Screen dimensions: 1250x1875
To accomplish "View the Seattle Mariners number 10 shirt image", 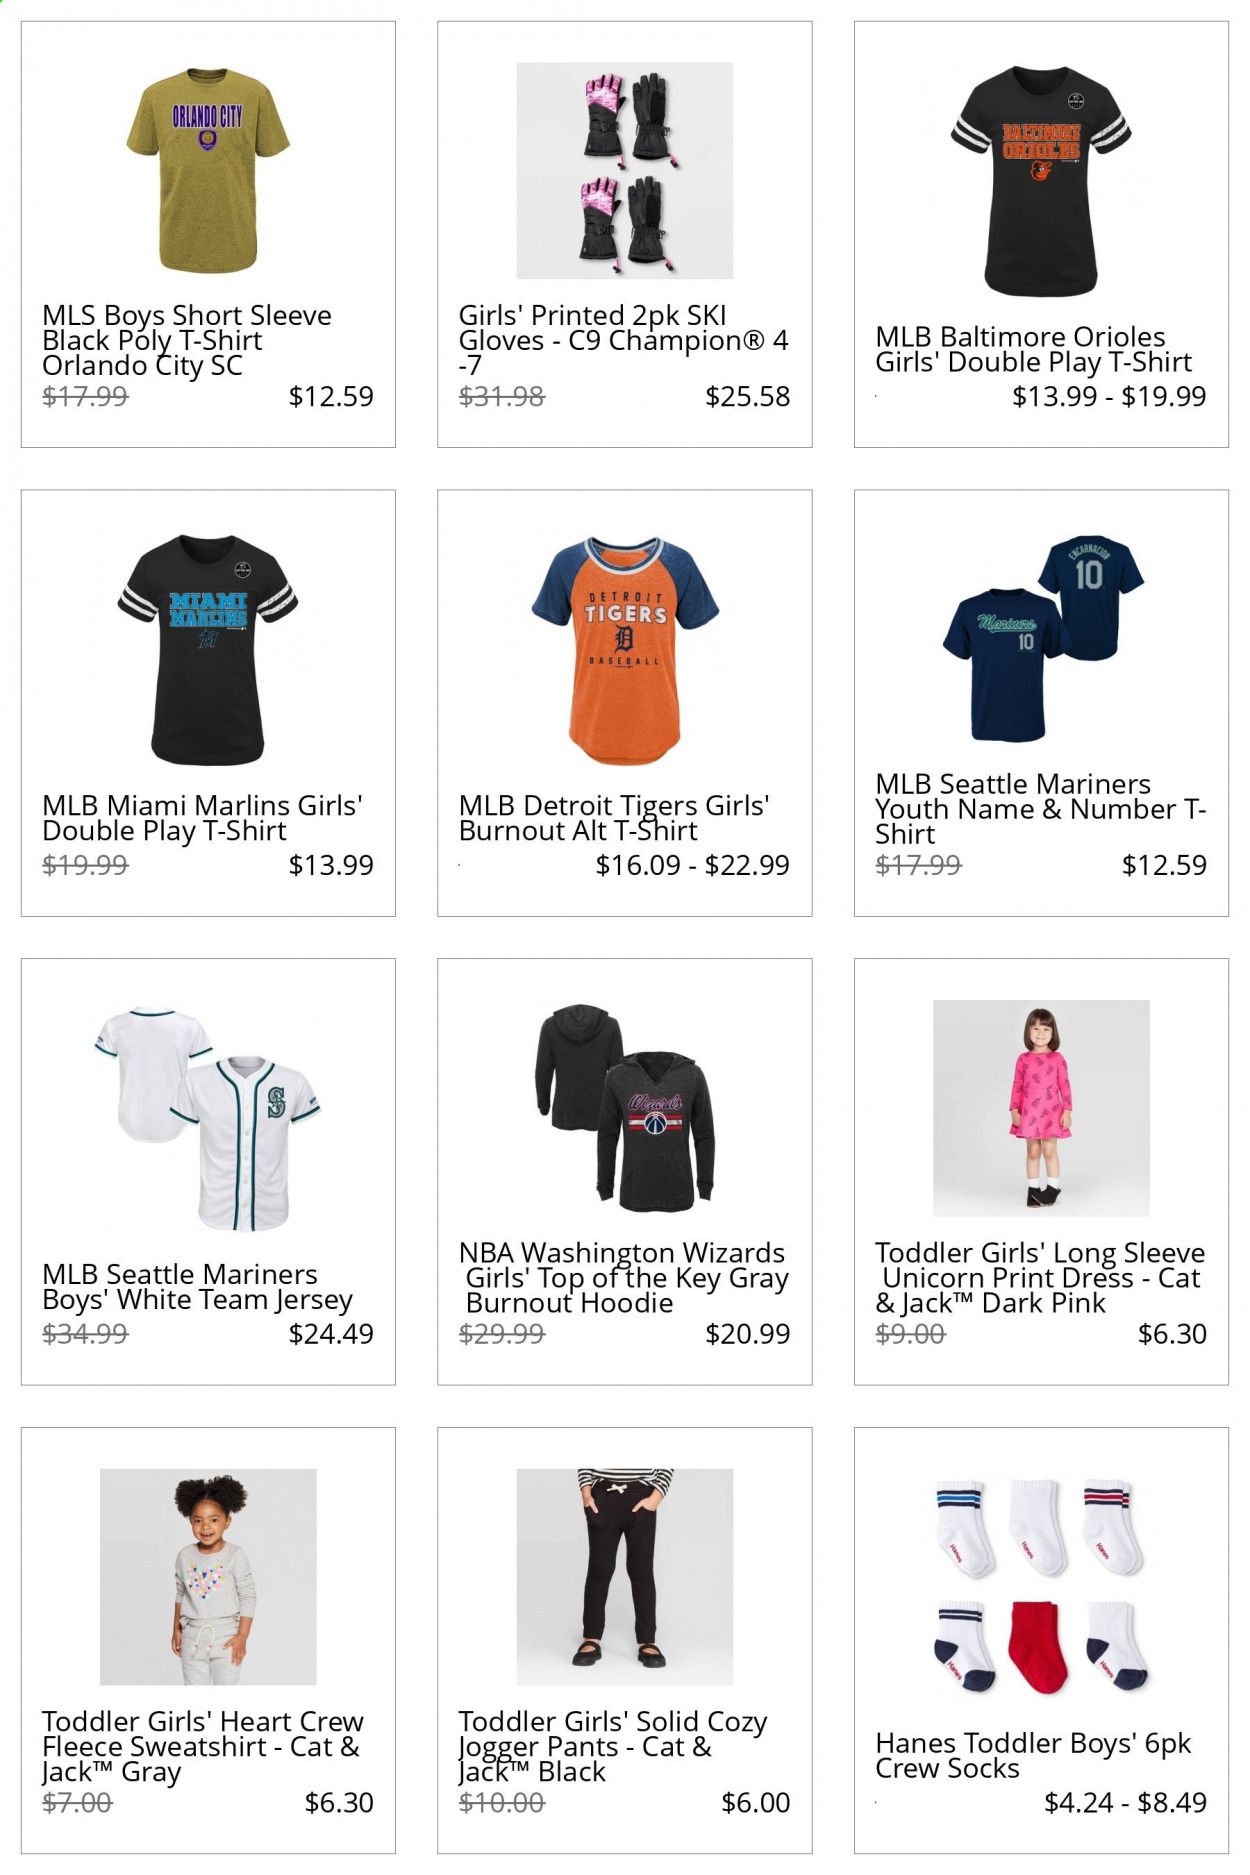I will (x=1041, y=639).
